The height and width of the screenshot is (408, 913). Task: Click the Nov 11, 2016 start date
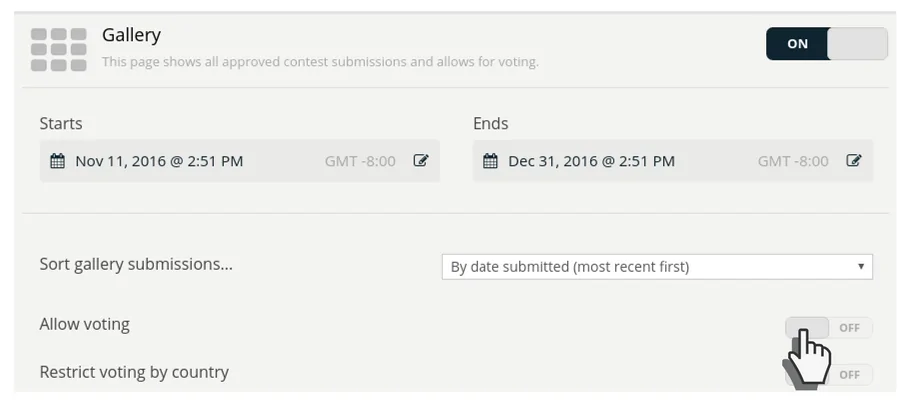pos(159,161)
